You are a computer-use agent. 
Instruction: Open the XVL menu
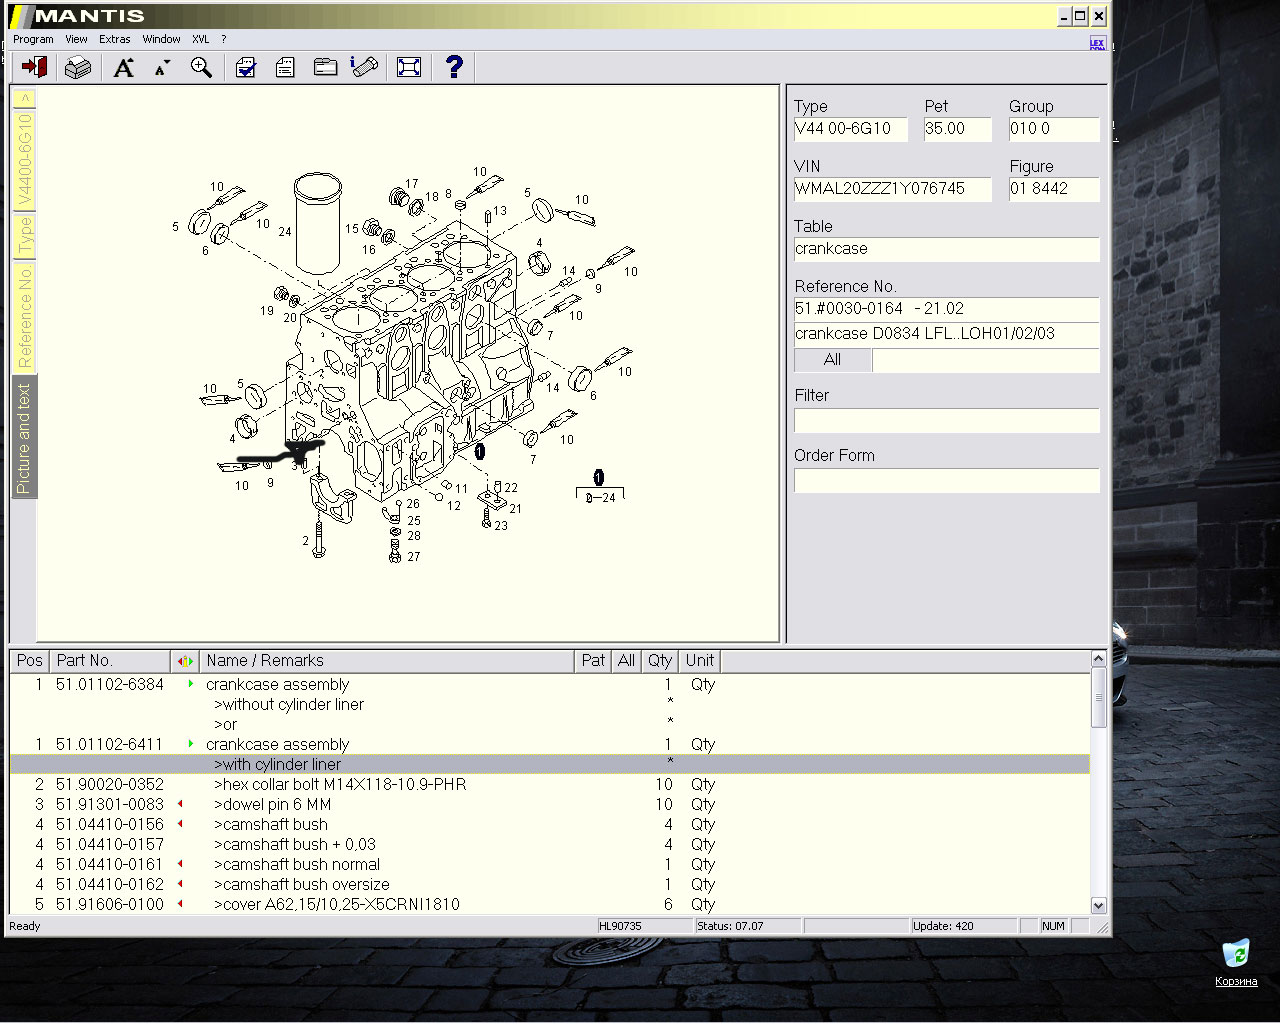tap(201, 39)
